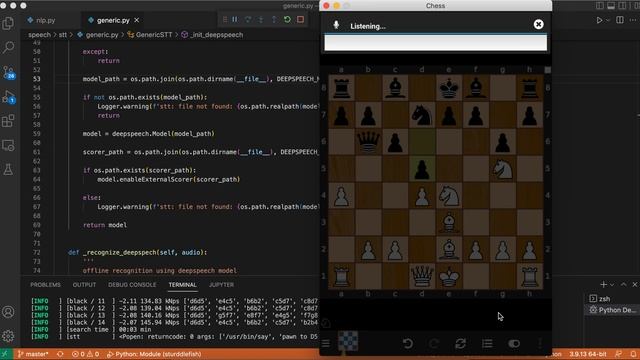Open the Accounts menu in VS Code

(x=8, y=312)
